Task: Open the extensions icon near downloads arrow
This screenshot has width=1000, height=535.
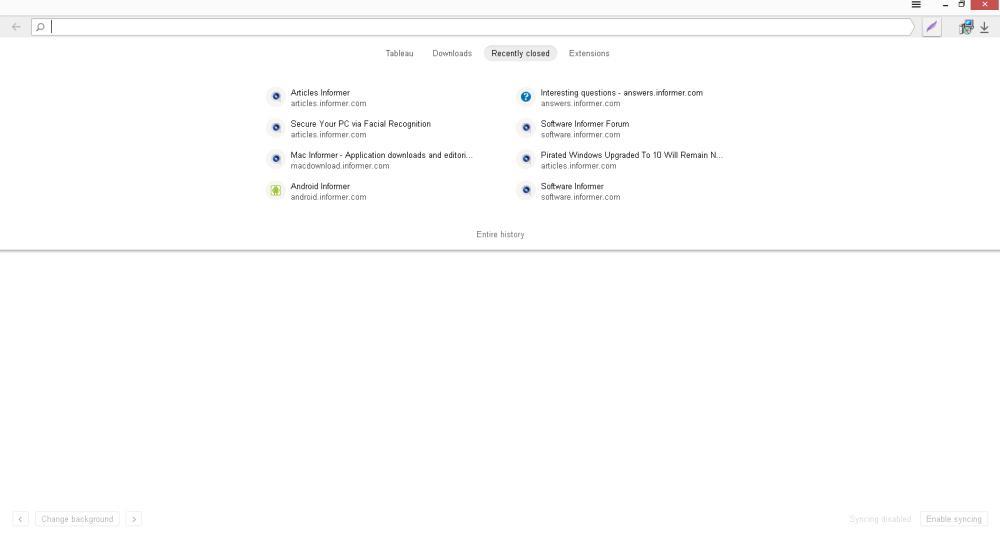Action: (966, 27)
